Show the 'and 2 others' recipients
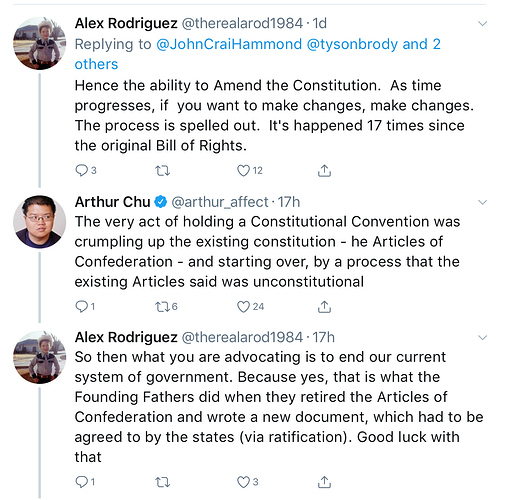Viewport: 510px width, 500px height. click(257, 54)
